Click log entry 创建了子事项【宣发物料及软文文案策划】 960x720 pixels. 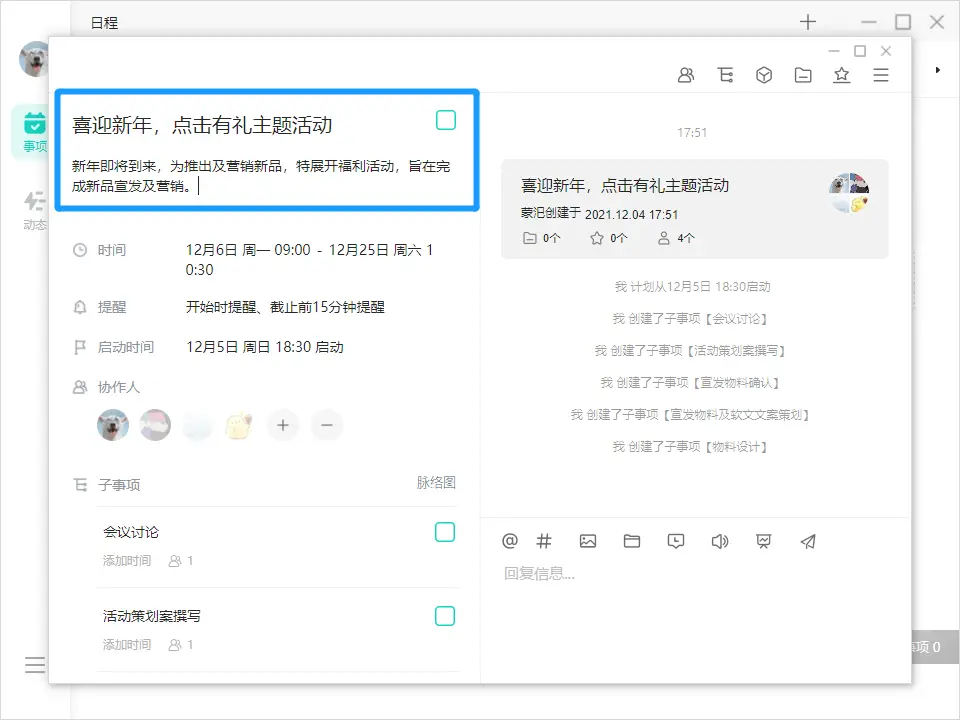(x=690, y=414)
